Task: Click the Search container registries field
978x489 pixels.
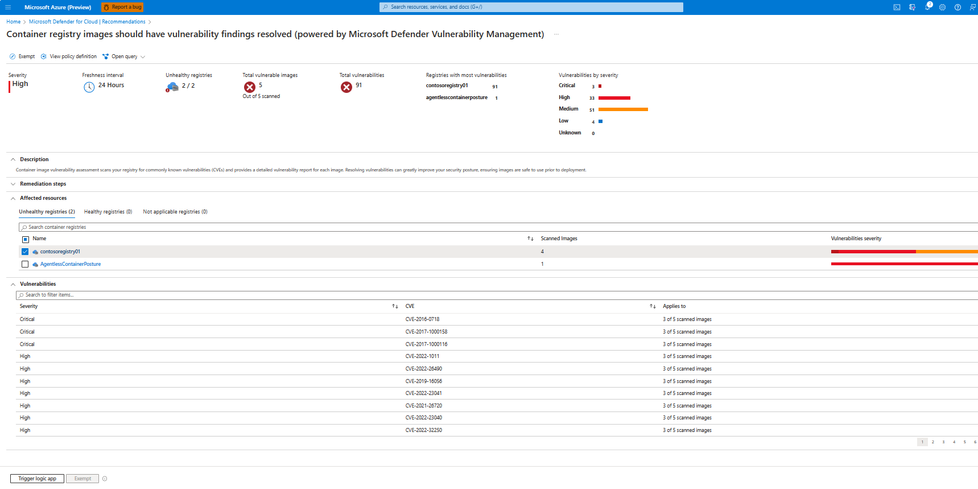Action: tap(498, 227)
